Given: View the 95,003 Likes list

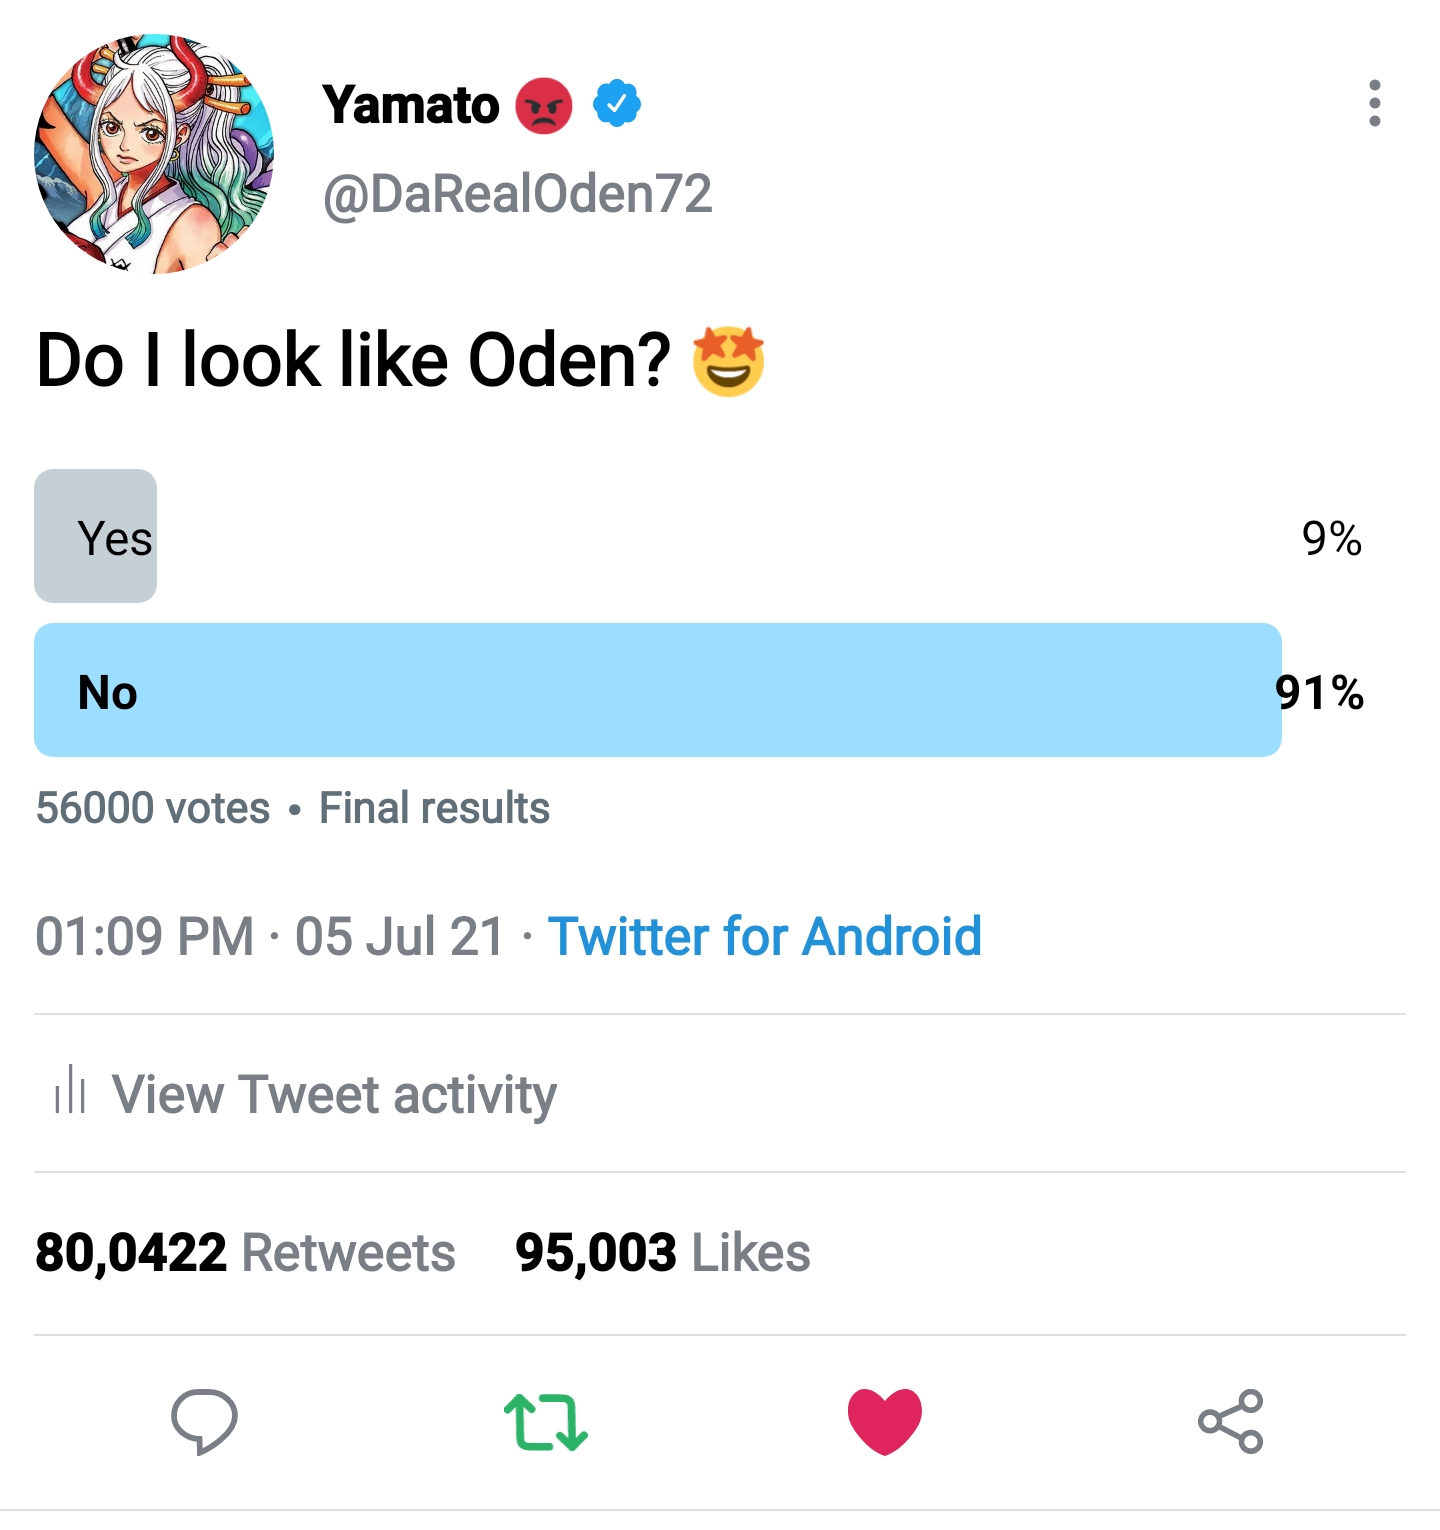Looking at the screenshot, I should click(x=662, y=1253).
